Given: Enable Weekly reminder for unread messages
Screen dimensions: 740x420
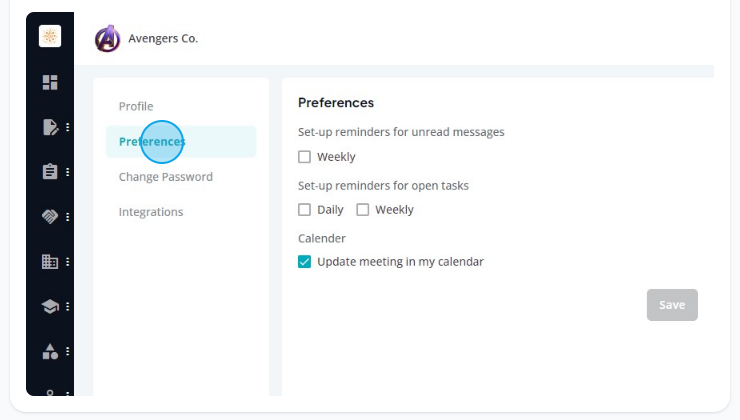Looking at the screenshot, I should click(304, 157).
